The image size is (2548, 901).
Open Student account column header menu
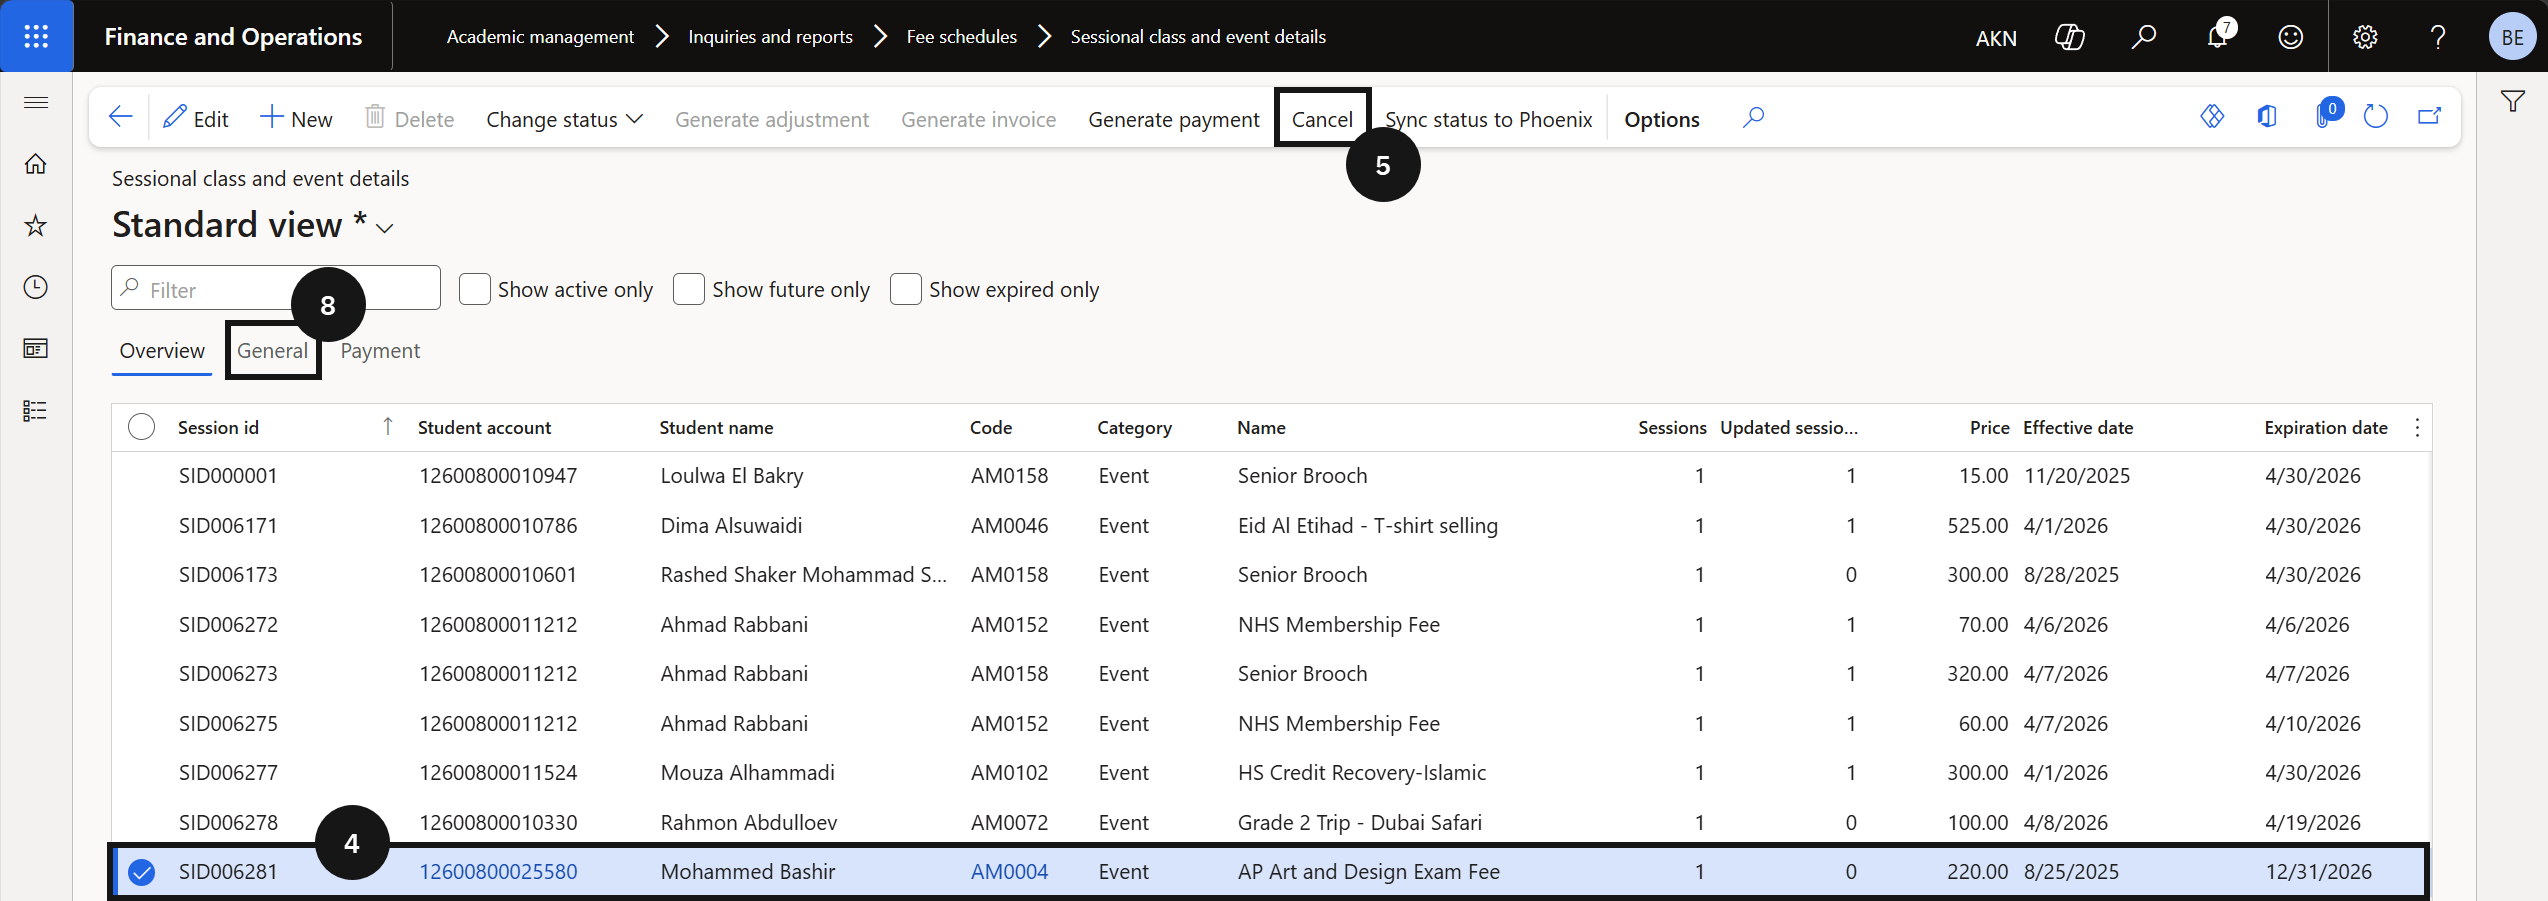pyautogui.click(x=484, y=428)
